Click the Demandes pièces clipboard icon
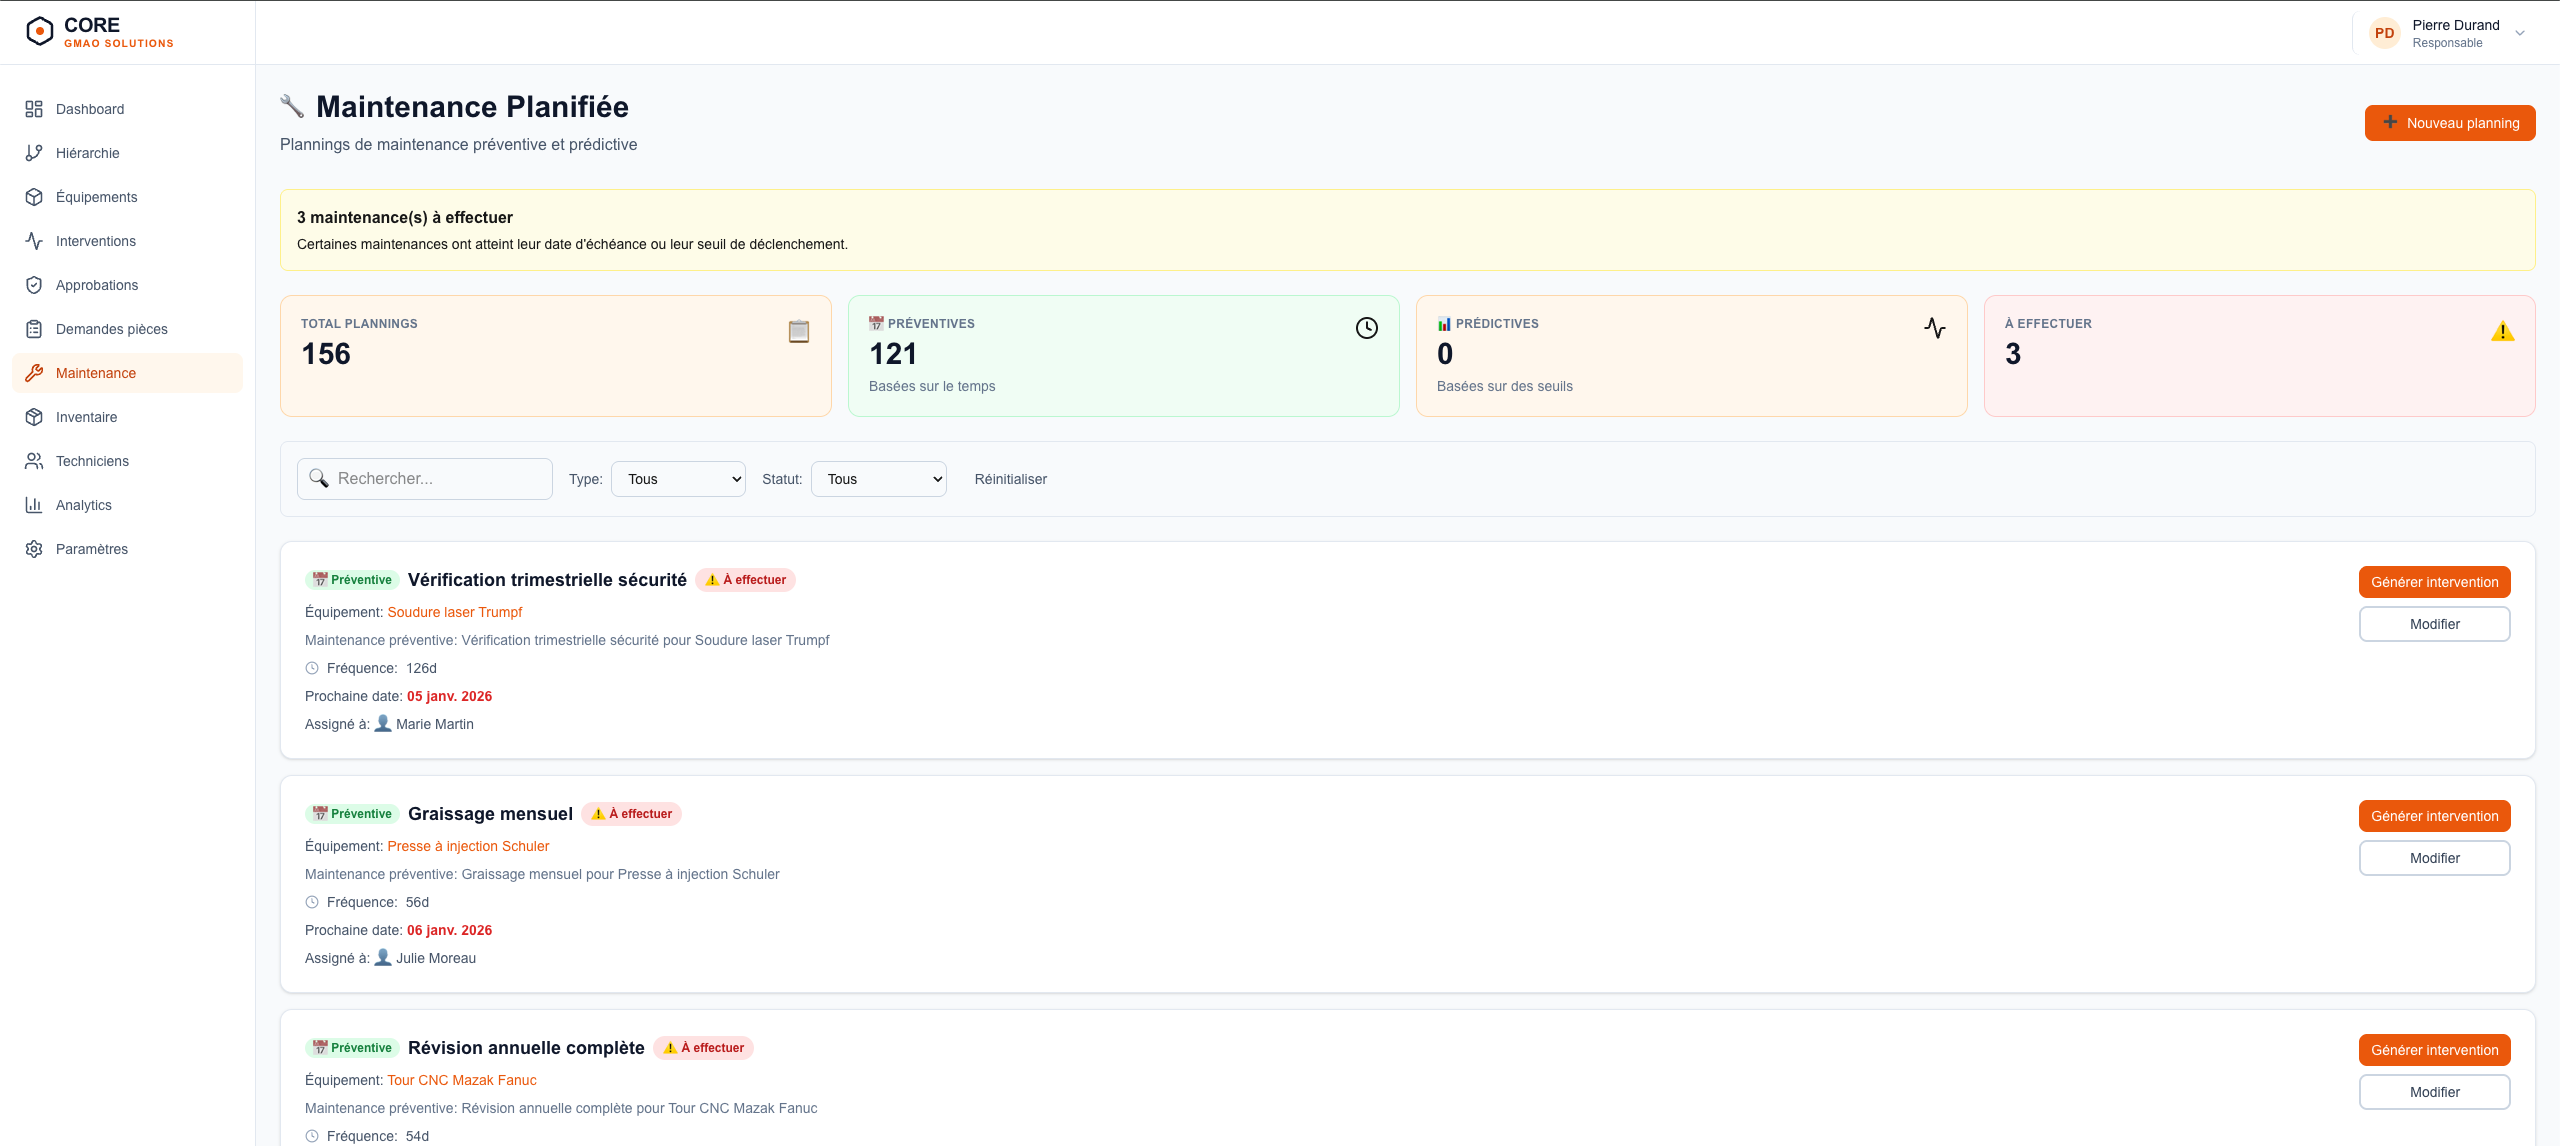 (34, 329)
